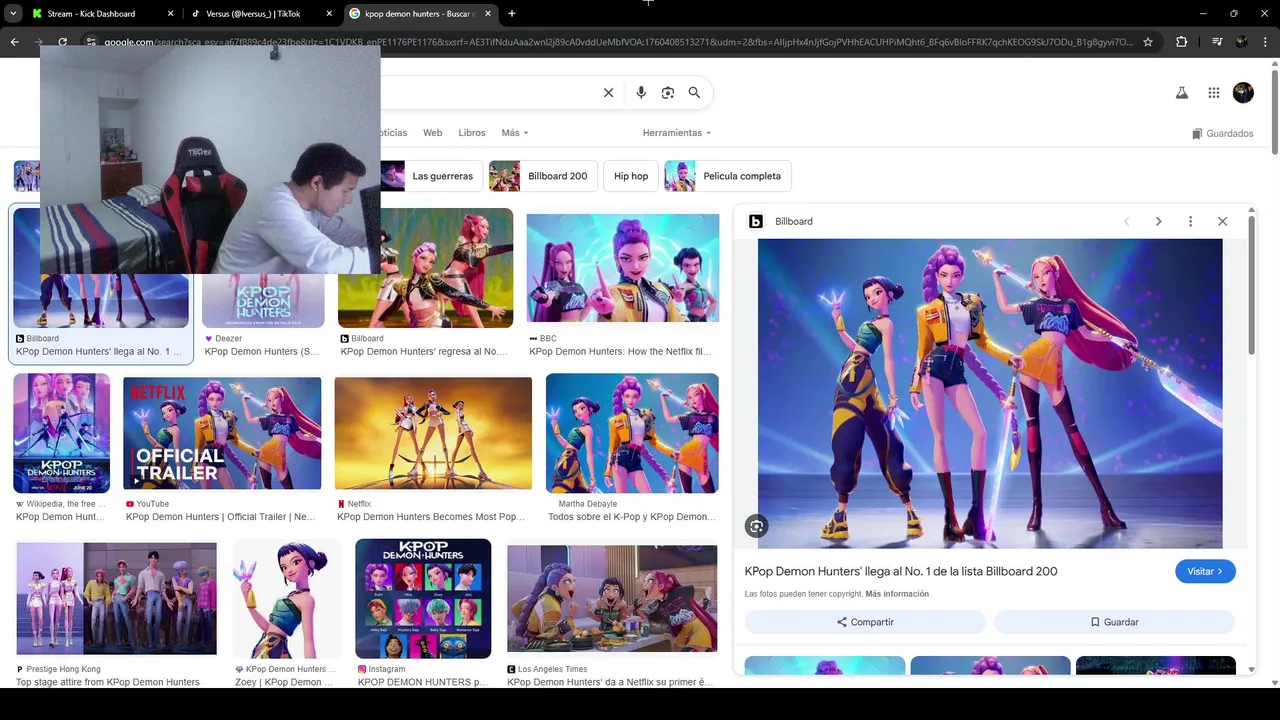Close the Billboard image preview panel

tap(1222, 221)
